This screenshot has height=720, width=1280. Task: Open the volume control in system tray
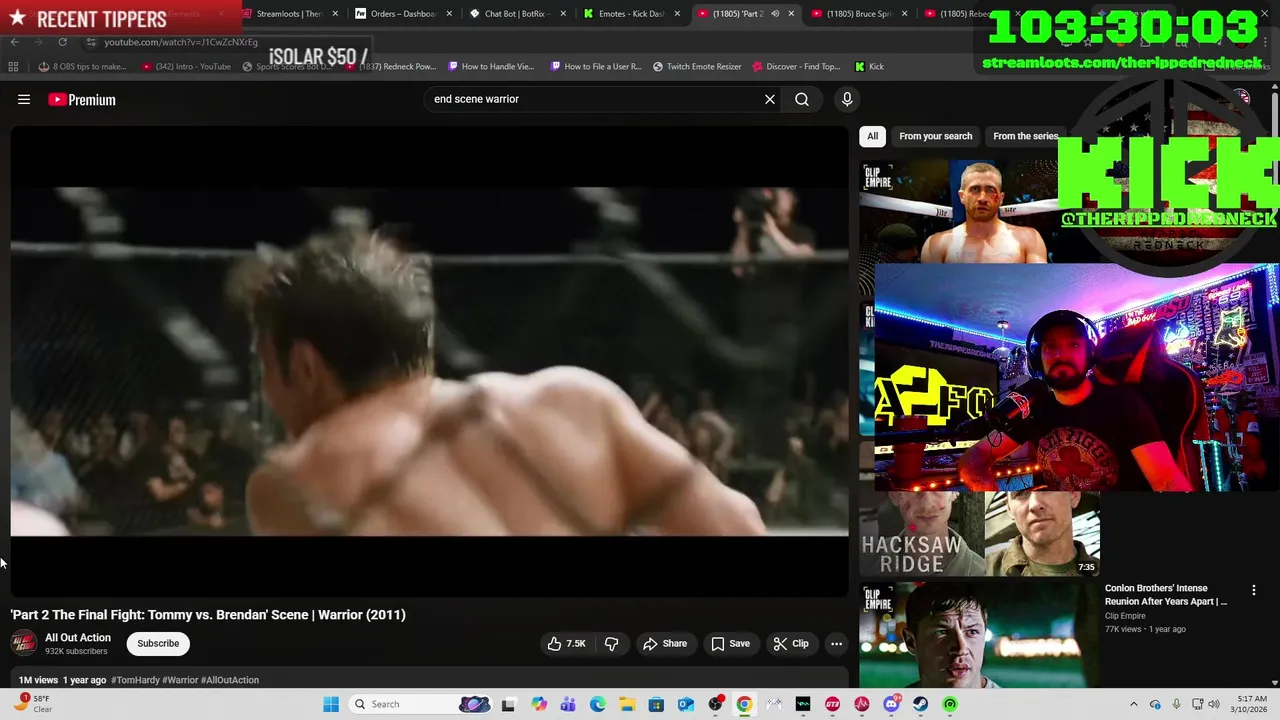click(x=1215, y=704)
